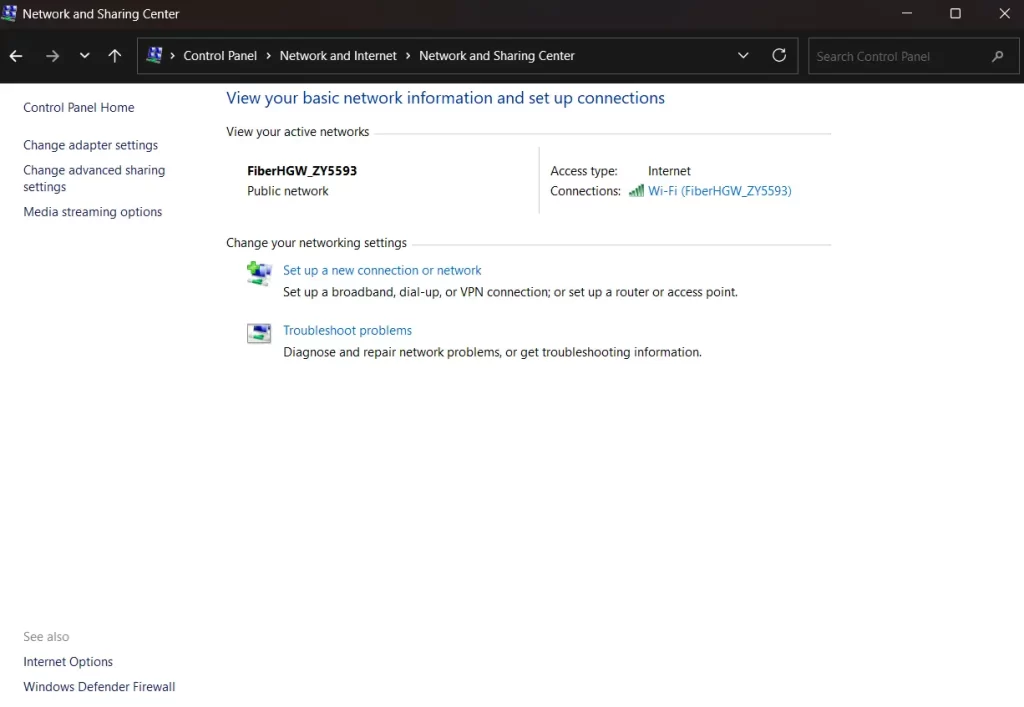Click the Set up connection icon with green plus
Viewport: 1024px width, 707px height.
(x=259, y=271)
